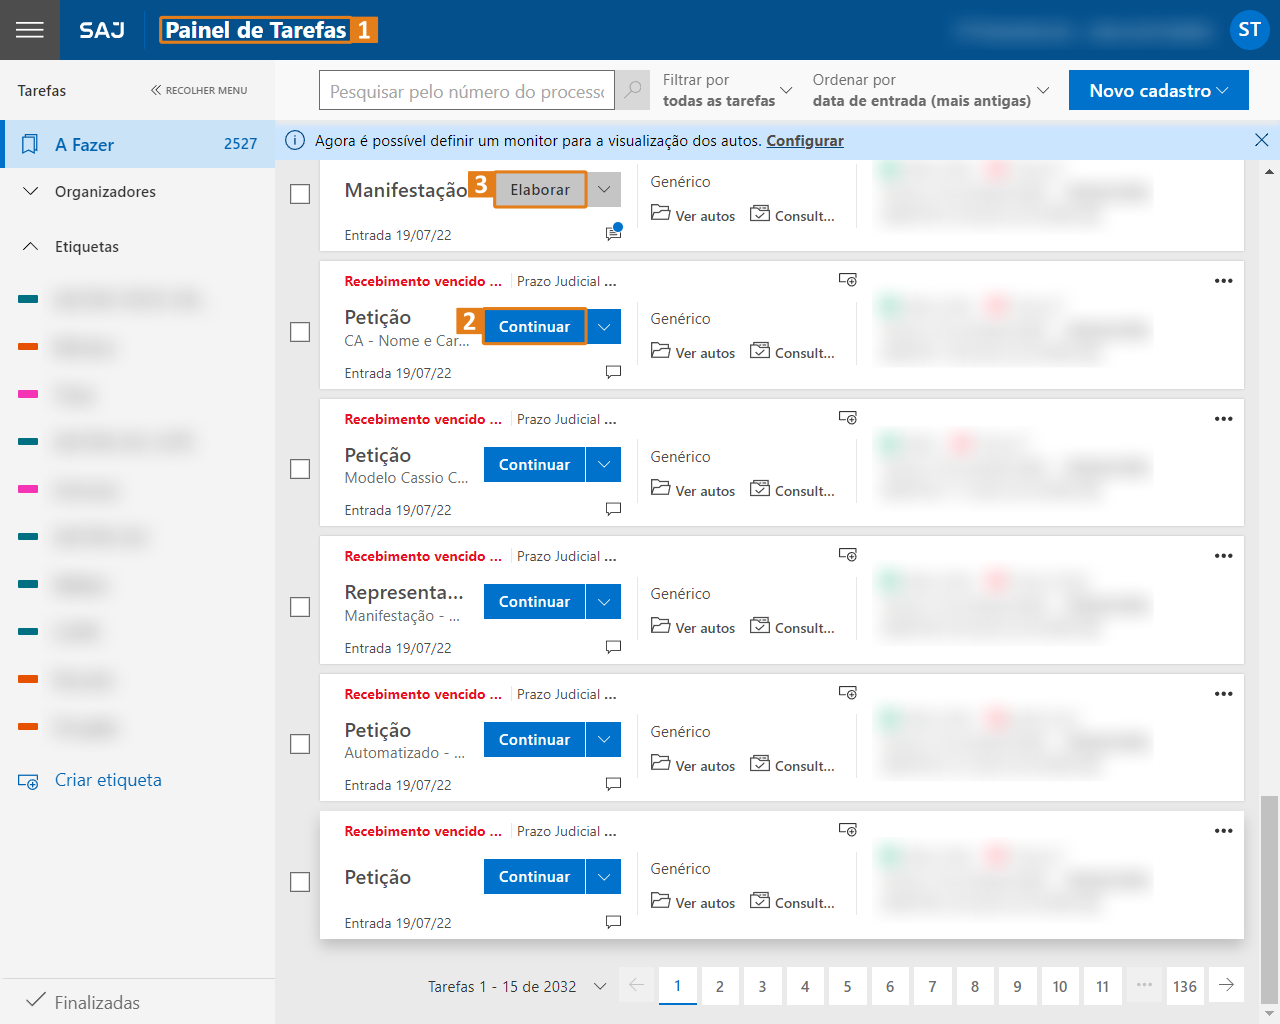Dismiss the monitor info banner
The width and height of the screenshot is (1280, 1024).
[x=1261, y=140]
